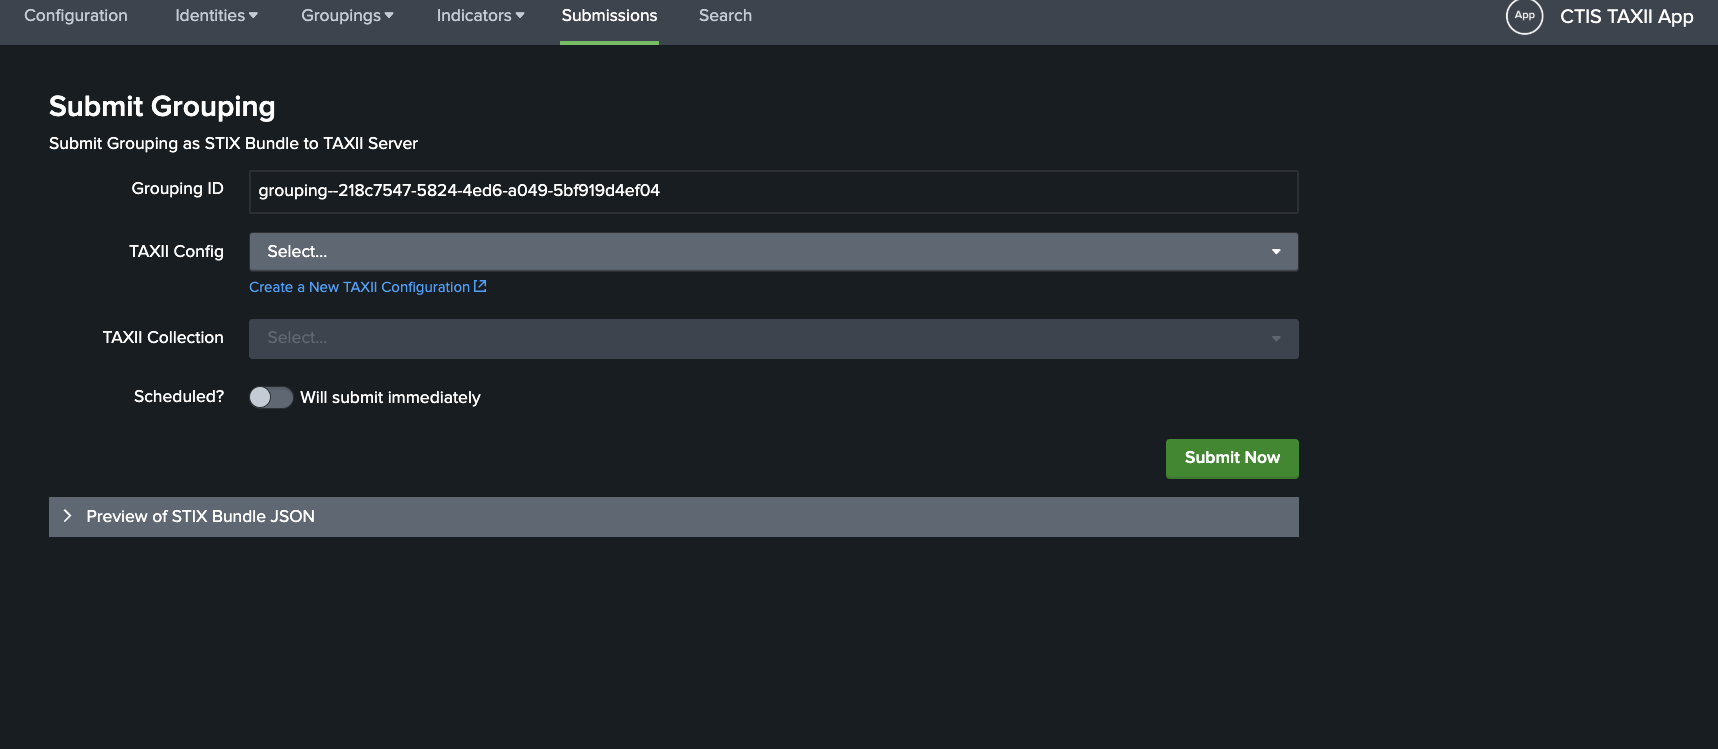Click the CTIS TAXII App title
Screen dimensions: 1718x749
tap(1626, 16)
